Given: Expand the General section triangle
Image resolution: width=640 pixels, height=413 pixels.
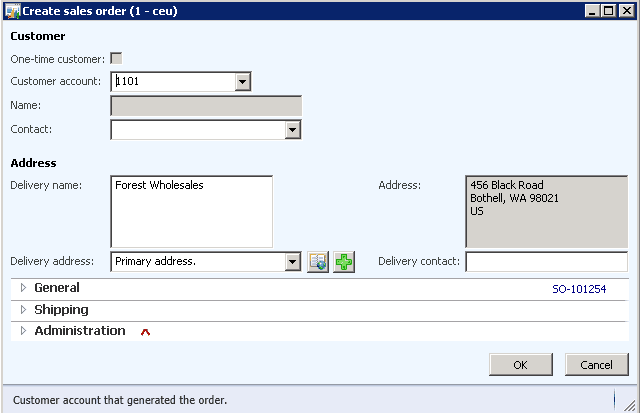Looking at the screenshot, I should point(23,288).
